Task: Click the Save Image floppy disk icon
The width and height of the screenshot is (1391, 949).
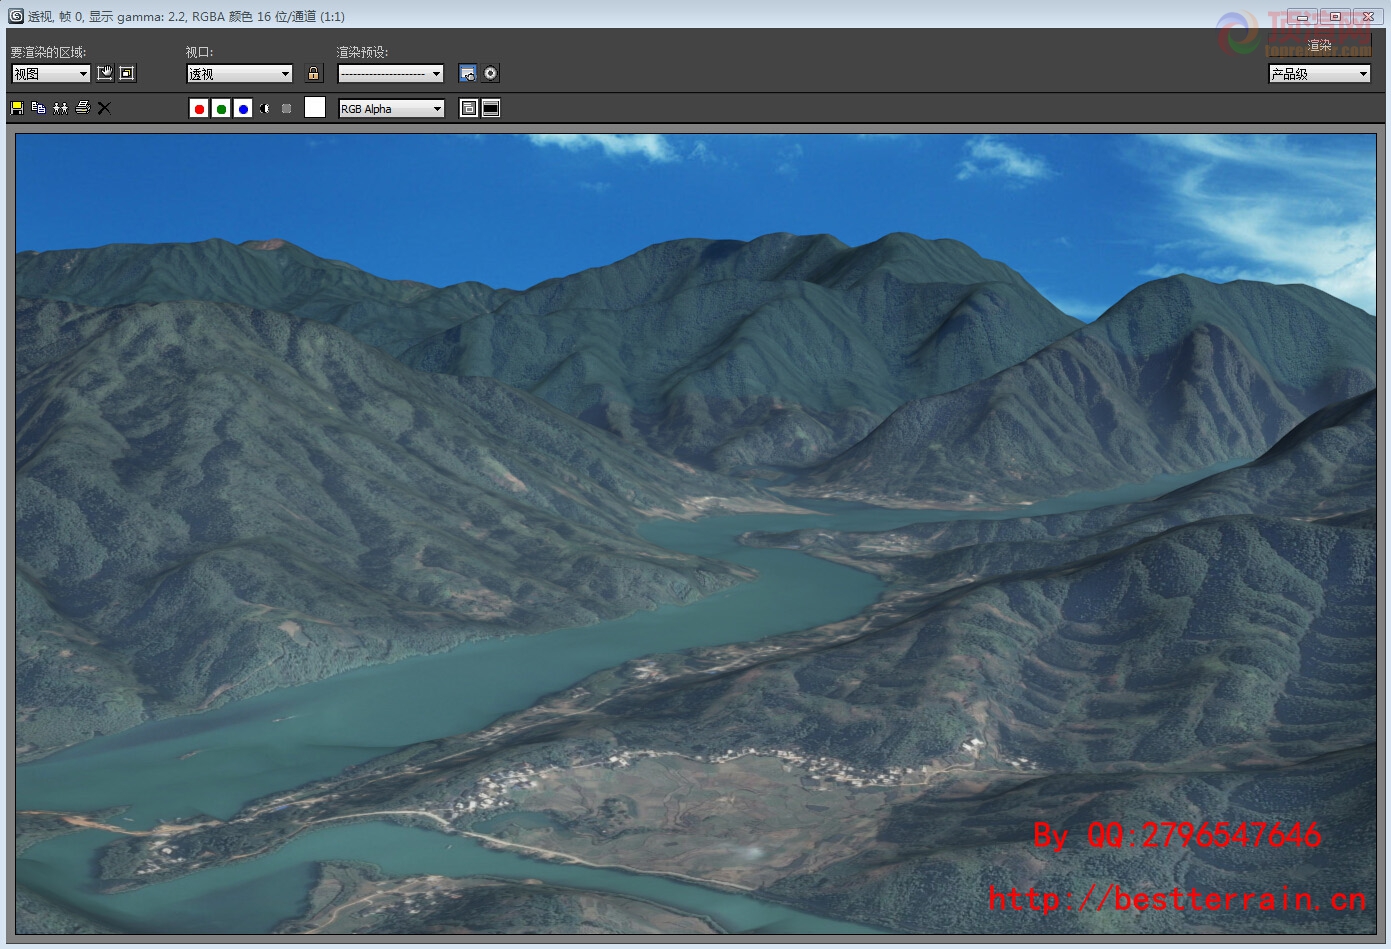Action: pyautogui.click(x=17, y=108)
